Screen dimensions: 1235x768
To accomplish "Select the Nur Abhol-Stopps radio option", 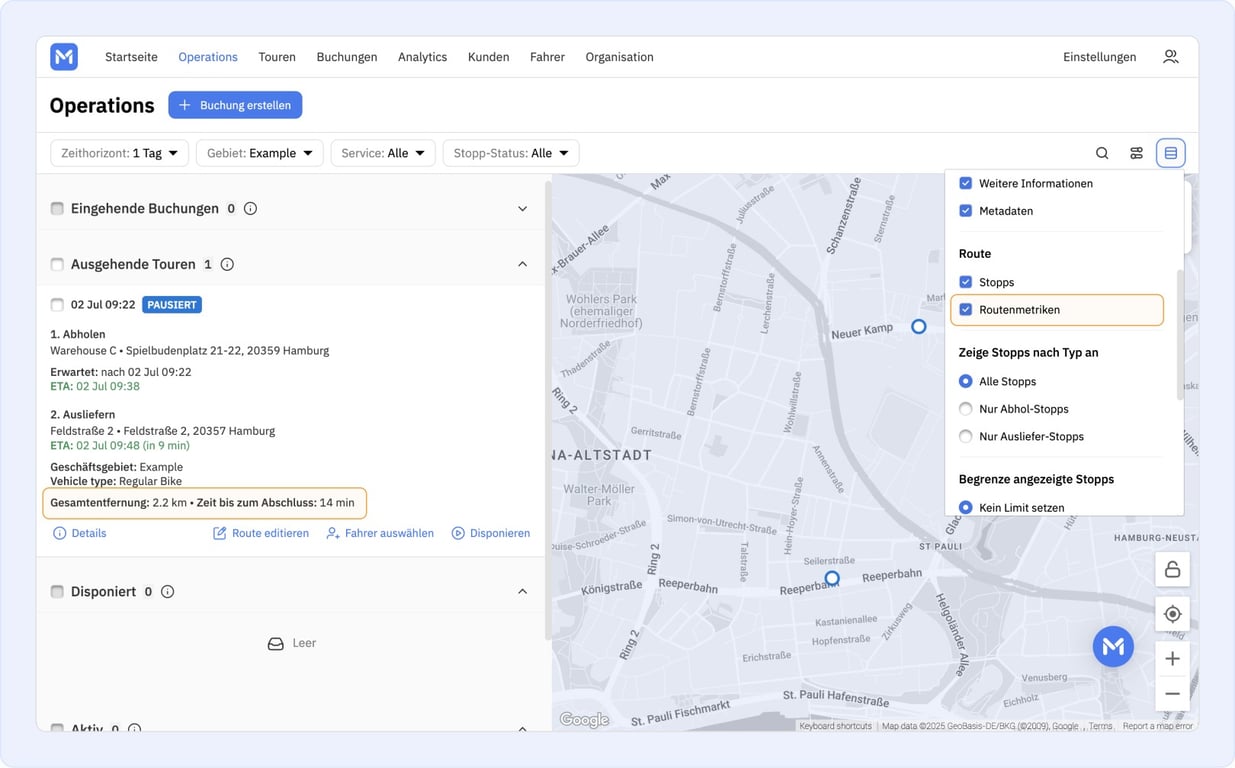I will point(965,409).
